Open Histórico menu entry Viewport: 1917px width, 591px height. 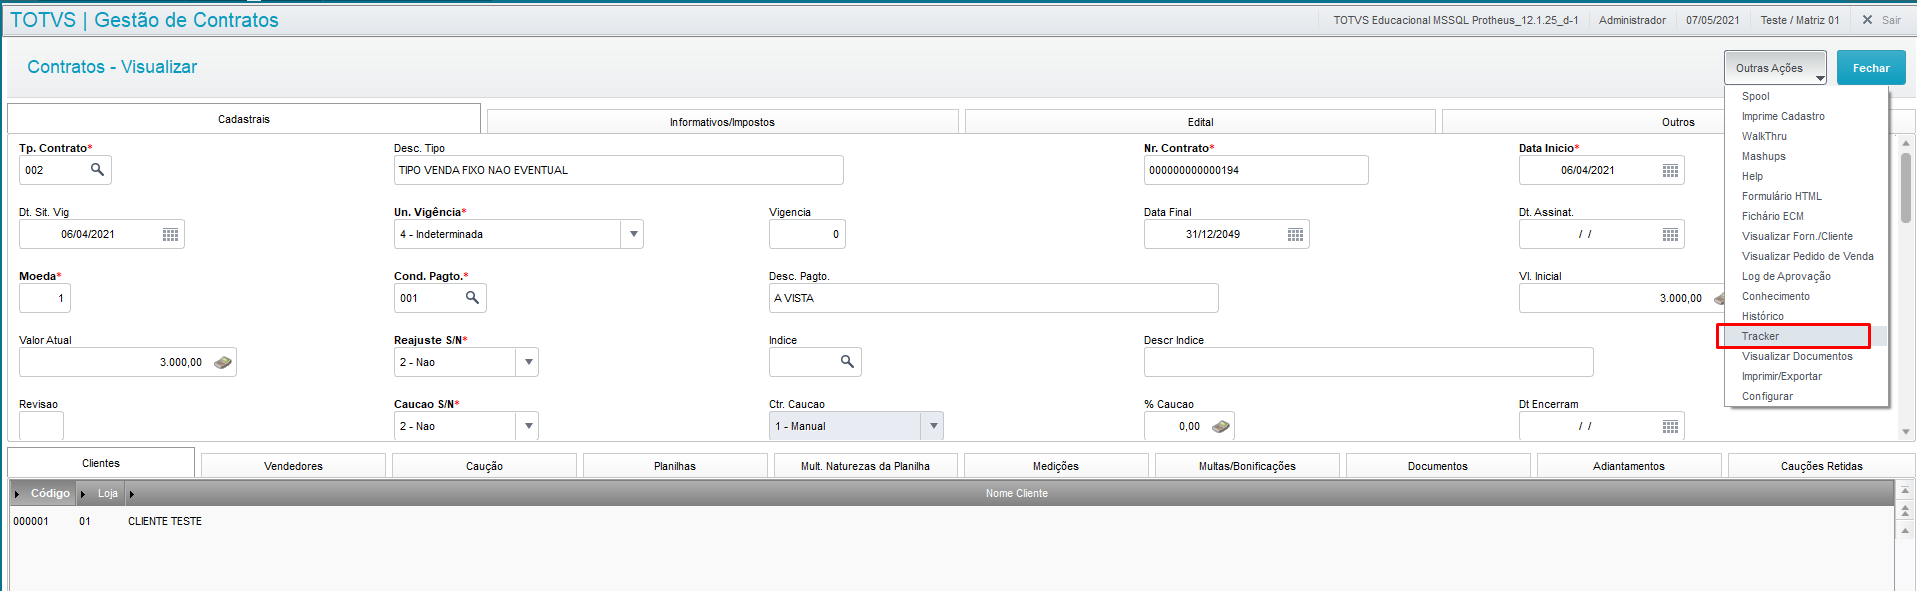[1806, 316]
